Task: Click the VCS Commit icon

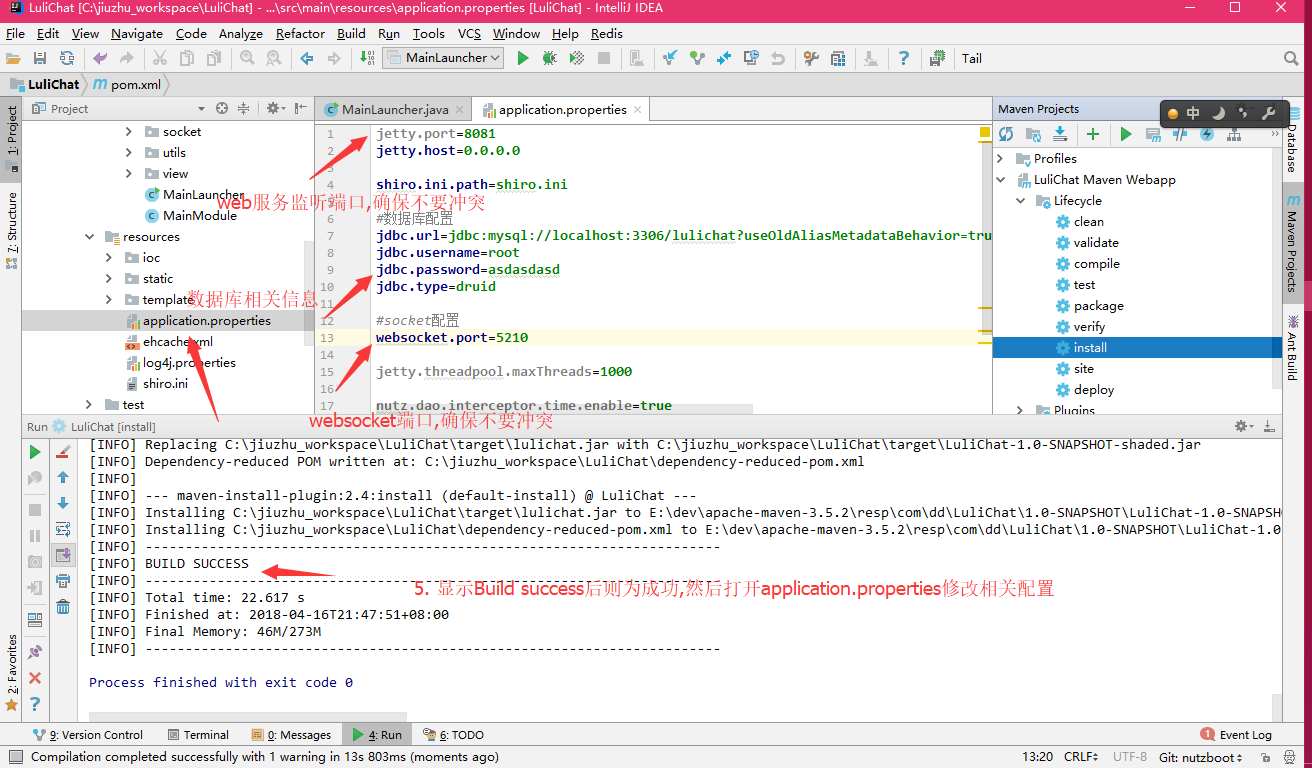Action: (697, 58)
